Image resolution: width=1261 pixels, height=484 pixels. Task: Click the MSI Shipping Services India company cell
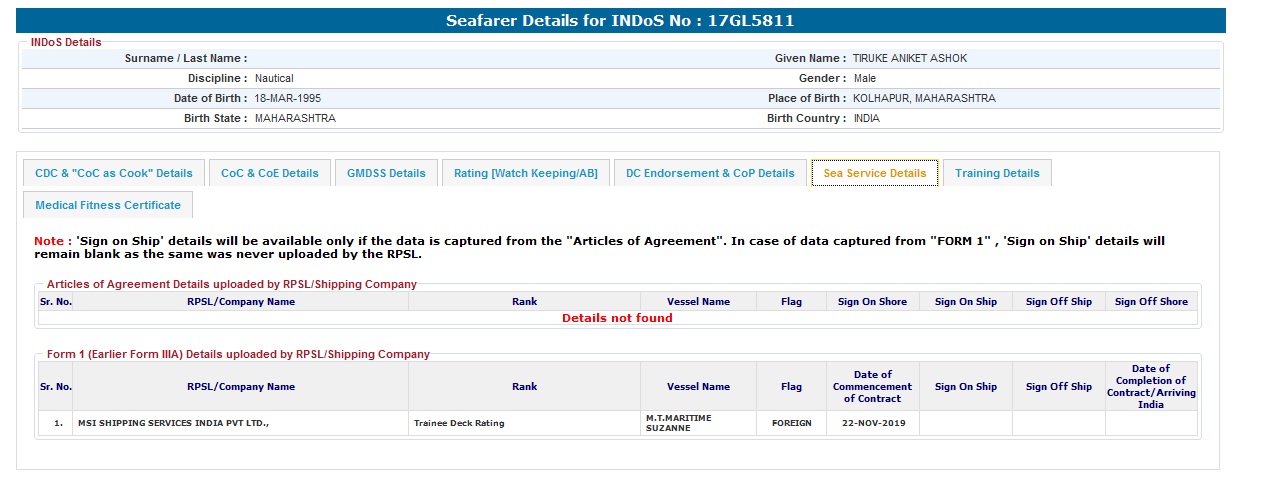click(173, 423)
